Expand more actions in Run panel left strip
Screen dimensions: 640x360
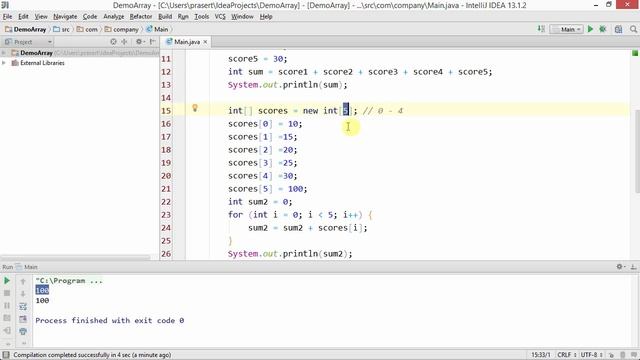pos(7,343)
